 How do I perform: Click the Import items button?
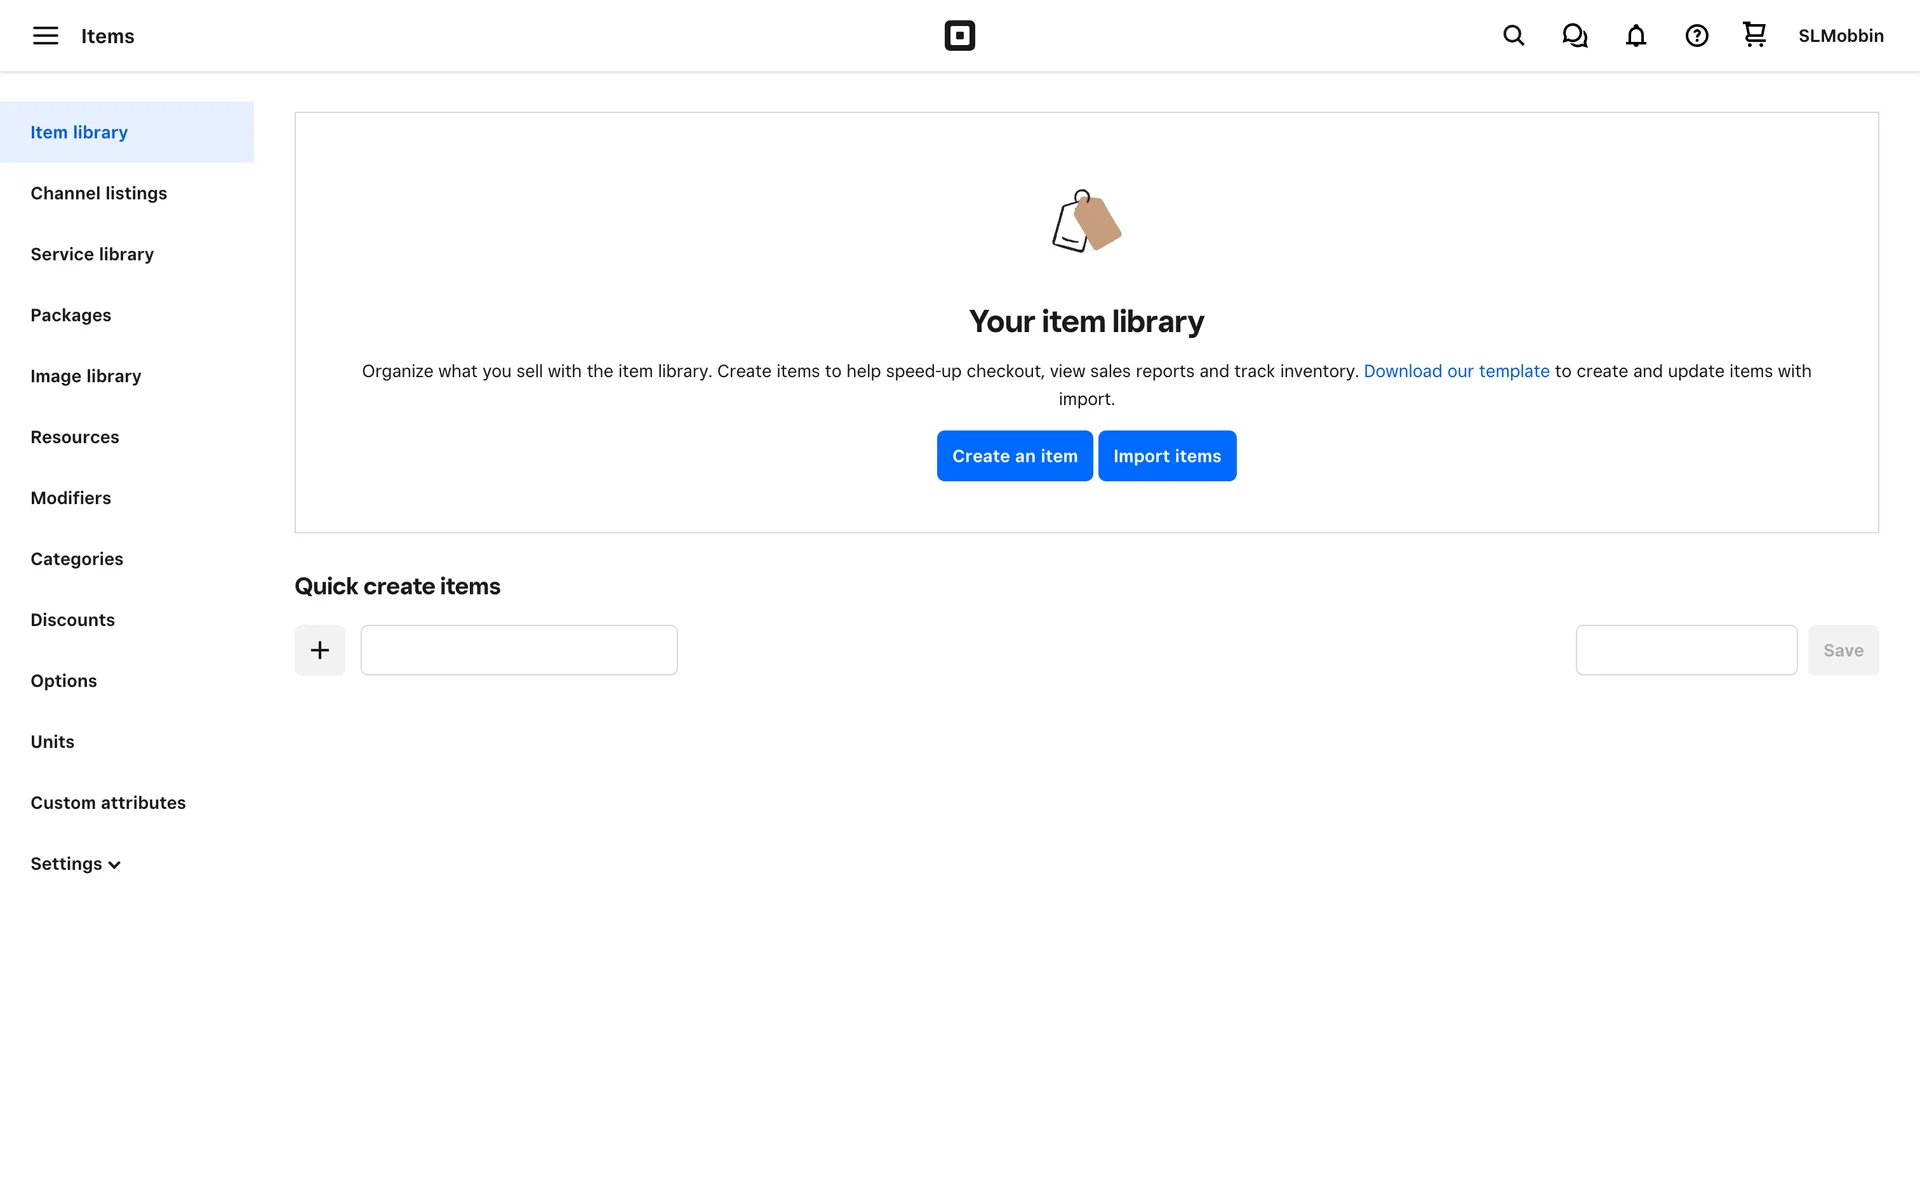click(1166, 456)
